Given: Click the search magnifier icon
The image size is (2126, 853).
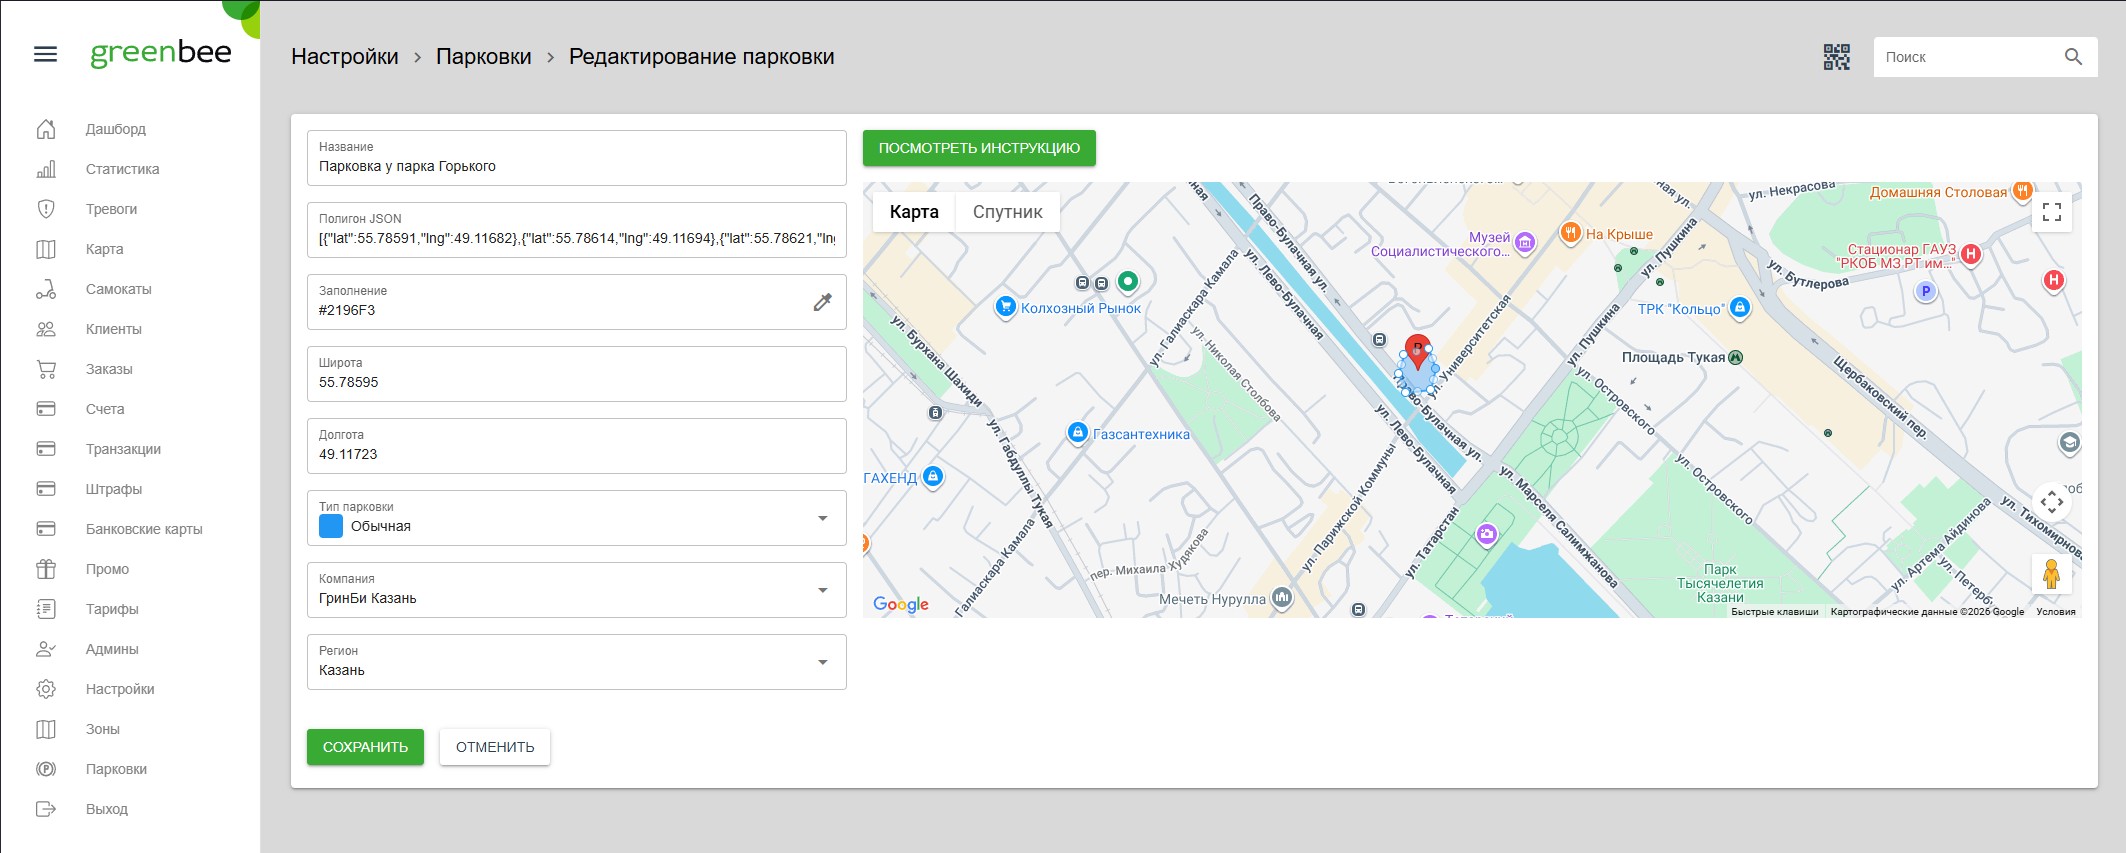Looking at the screenshot, I should pyautogui.click(x=2073, y=57).
